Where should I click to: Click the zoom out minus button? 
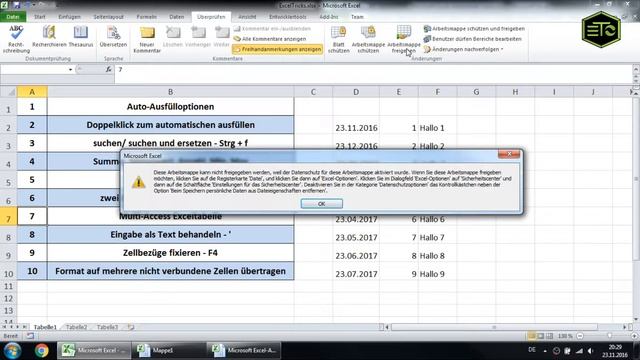(580, 336)
